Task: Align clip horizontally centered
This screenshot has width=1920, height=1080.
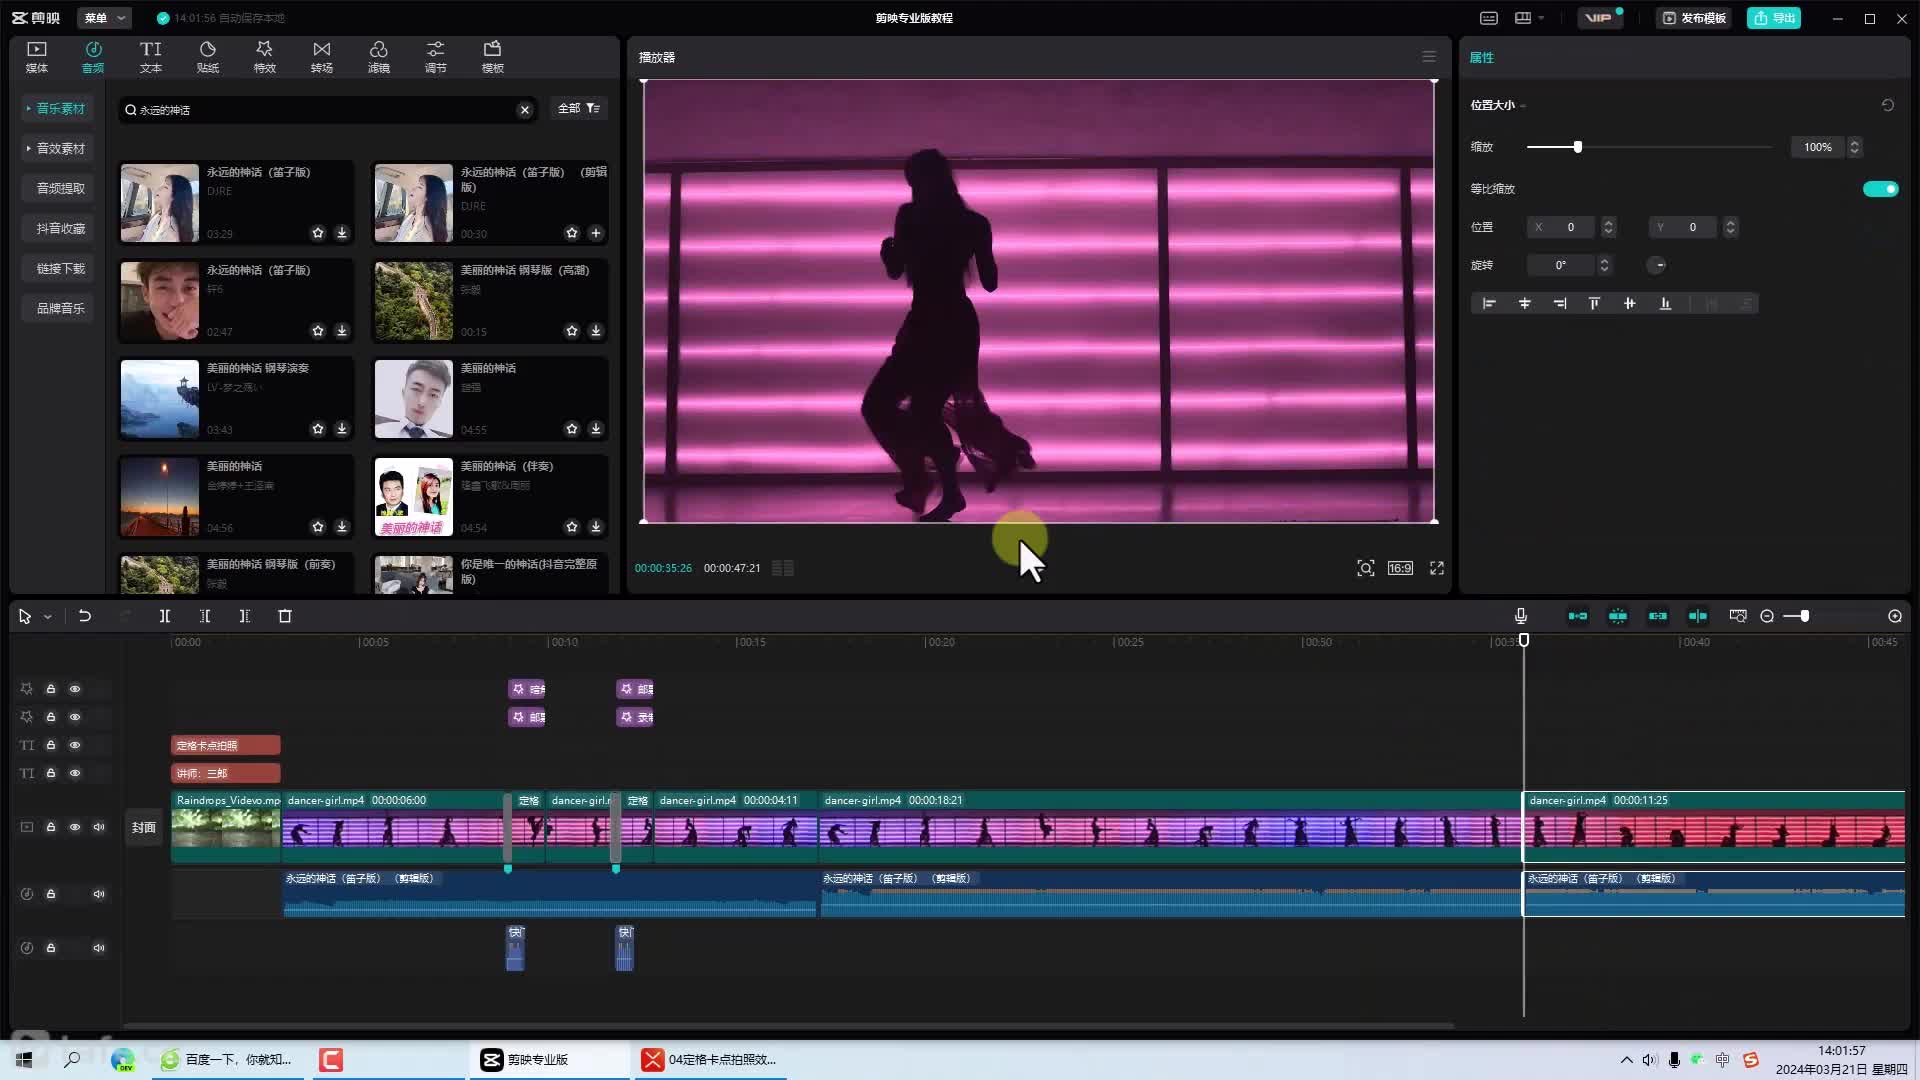Action: click(x=1524, y=304)
